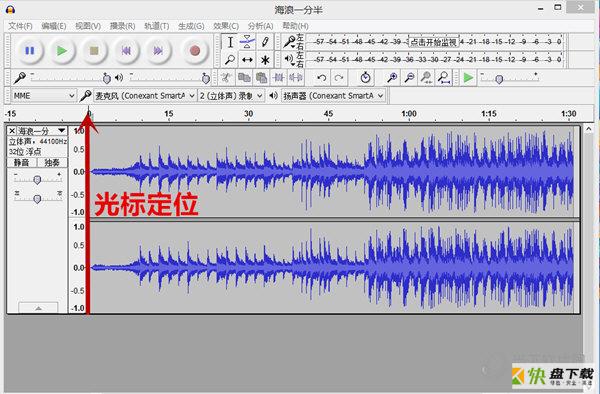Open the 生成(G) menu
Image resolution: width=600 pixels, height=394 pixels.
(x=191, y=26)
